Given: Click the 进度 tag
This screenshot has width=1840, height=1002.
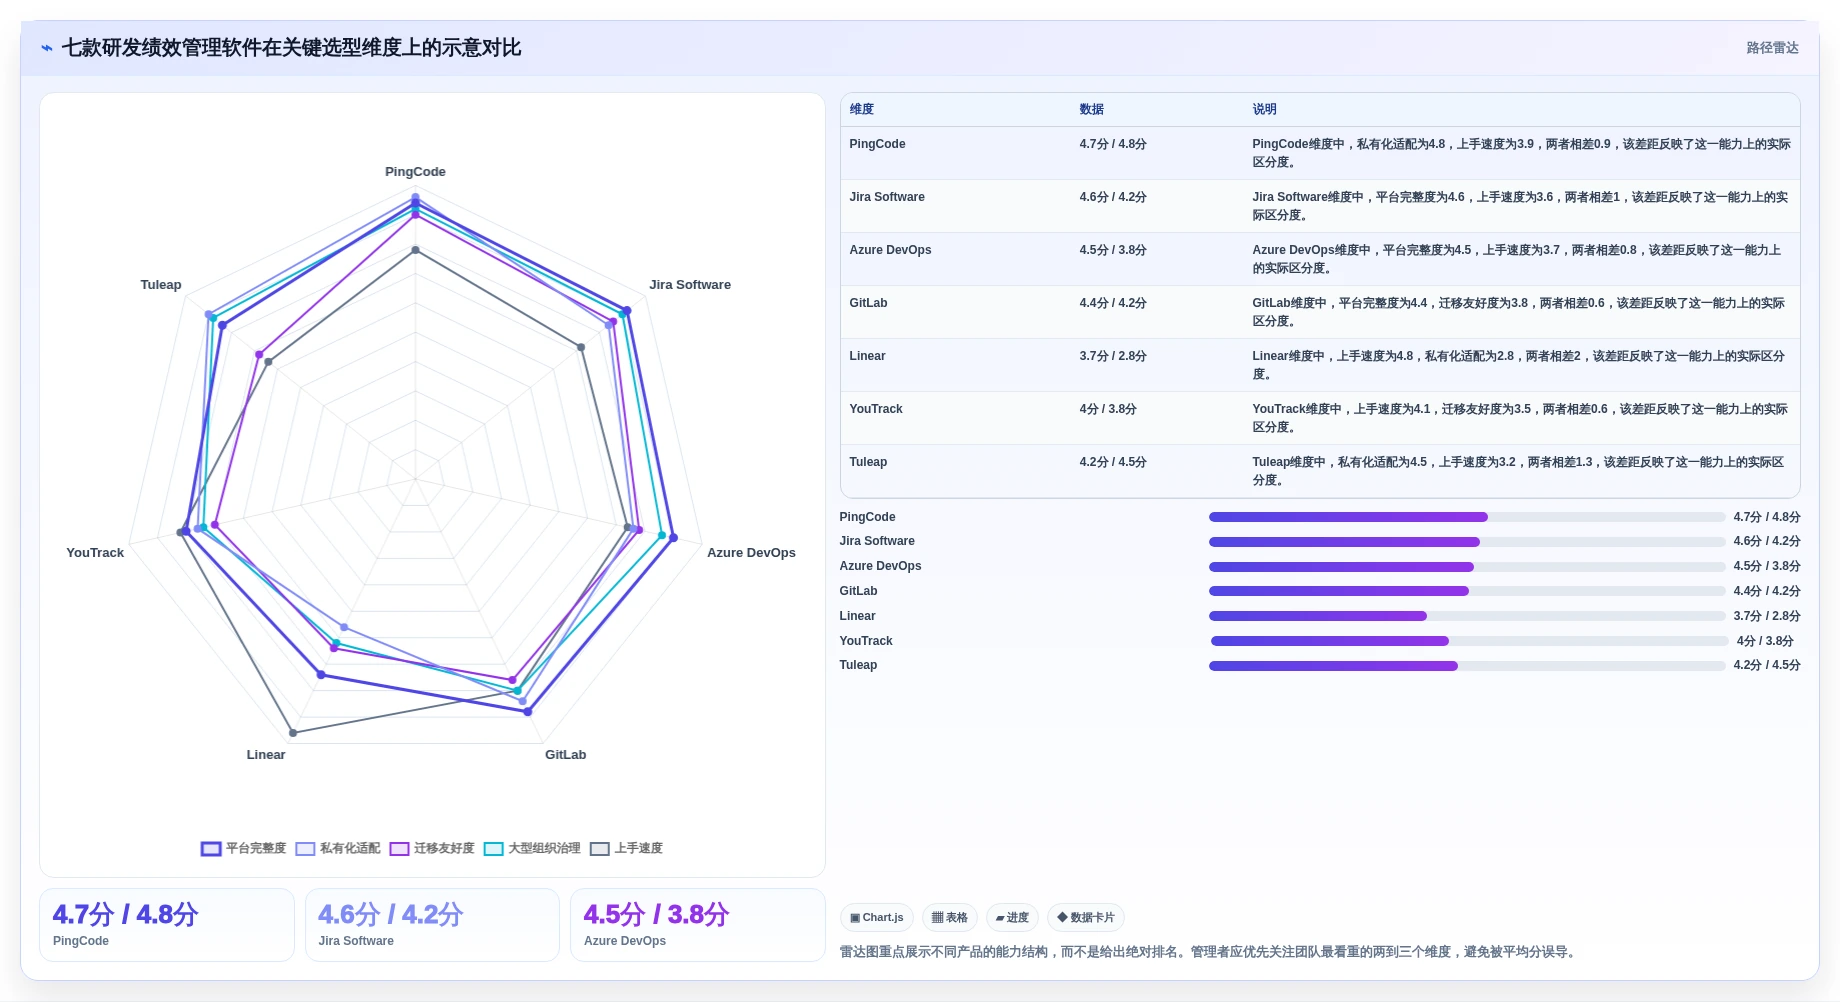Looking at the screenshot, I should click(x=1012, y=917).
